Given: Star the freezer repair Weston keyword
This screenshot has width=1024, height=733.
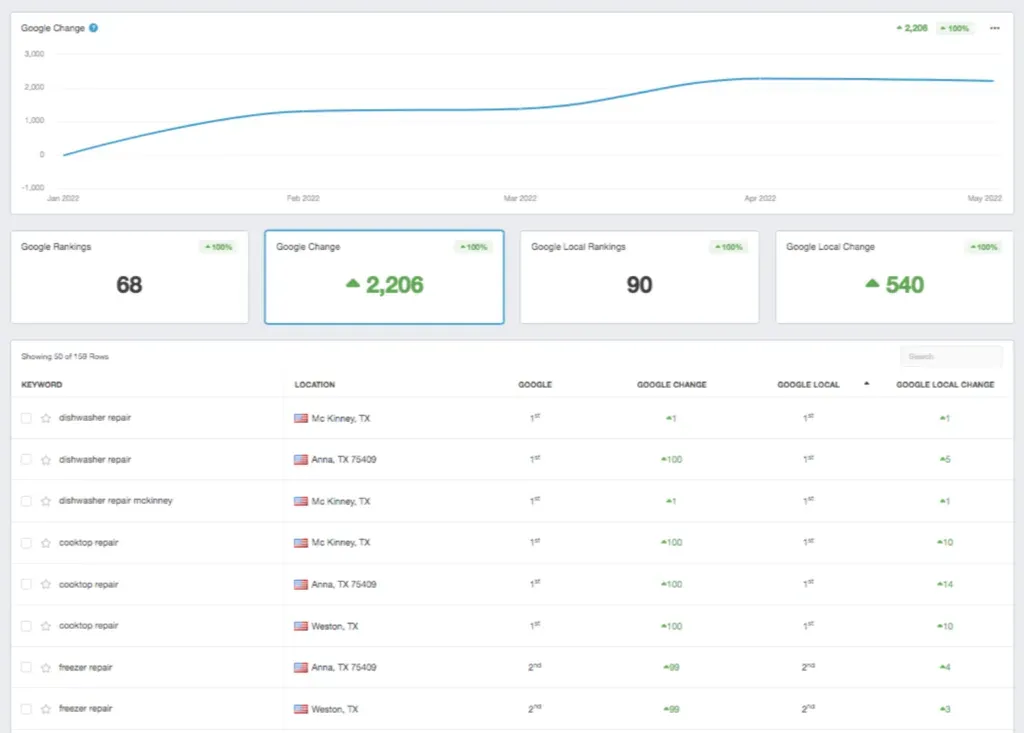Looking at the screenshot, I should [45, 709].
